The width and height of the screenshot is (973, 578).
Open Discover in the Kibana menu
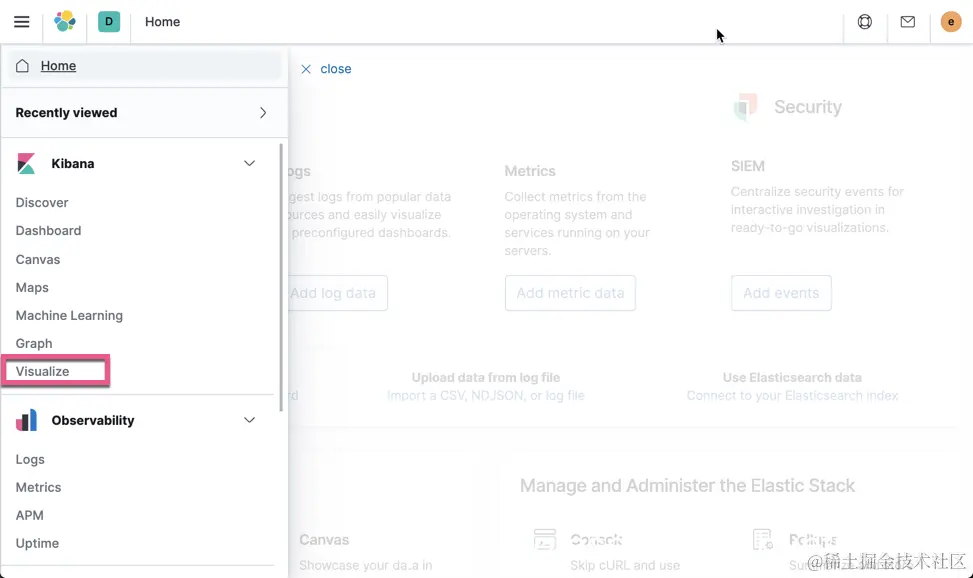pos(42,202)
